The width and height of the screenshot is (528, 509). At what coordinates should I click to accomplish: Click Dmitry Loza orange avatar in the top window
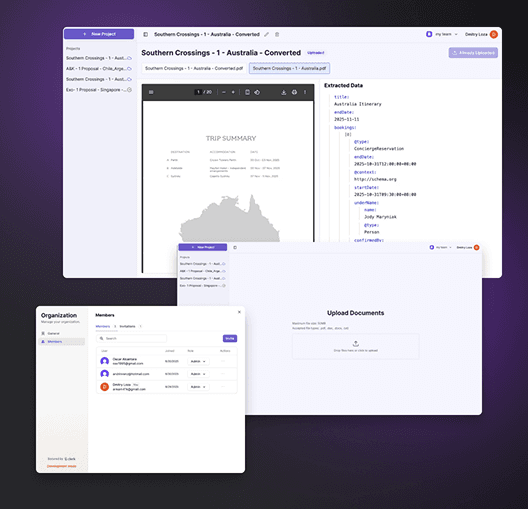494,34
